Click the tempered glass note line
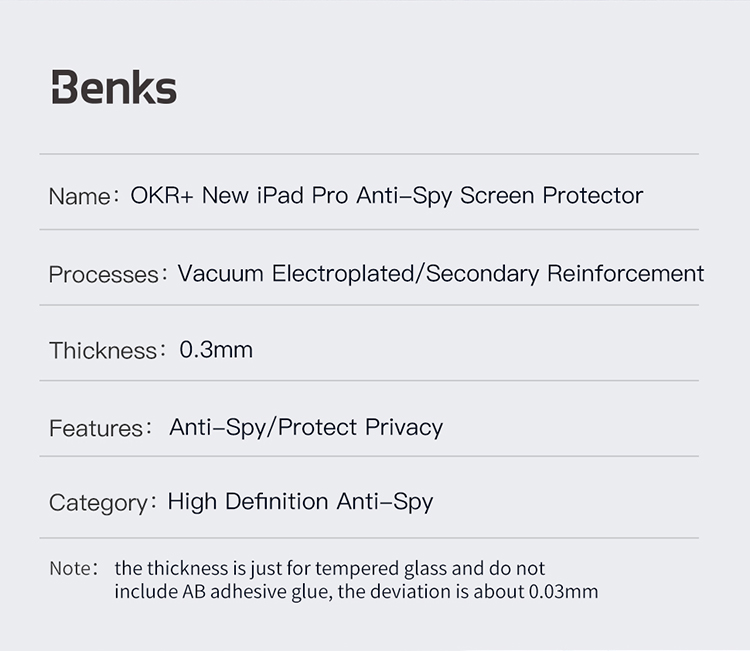 point(330,569)
